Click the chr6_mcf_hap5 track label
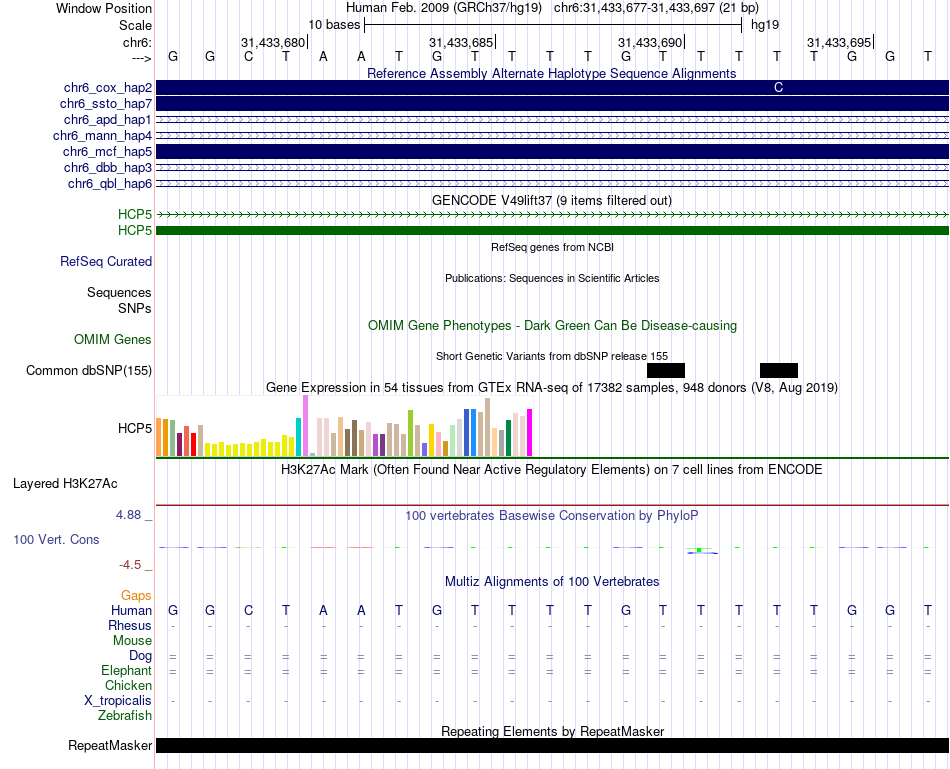Viewport: 950px width, 769px height. (107, 151)
